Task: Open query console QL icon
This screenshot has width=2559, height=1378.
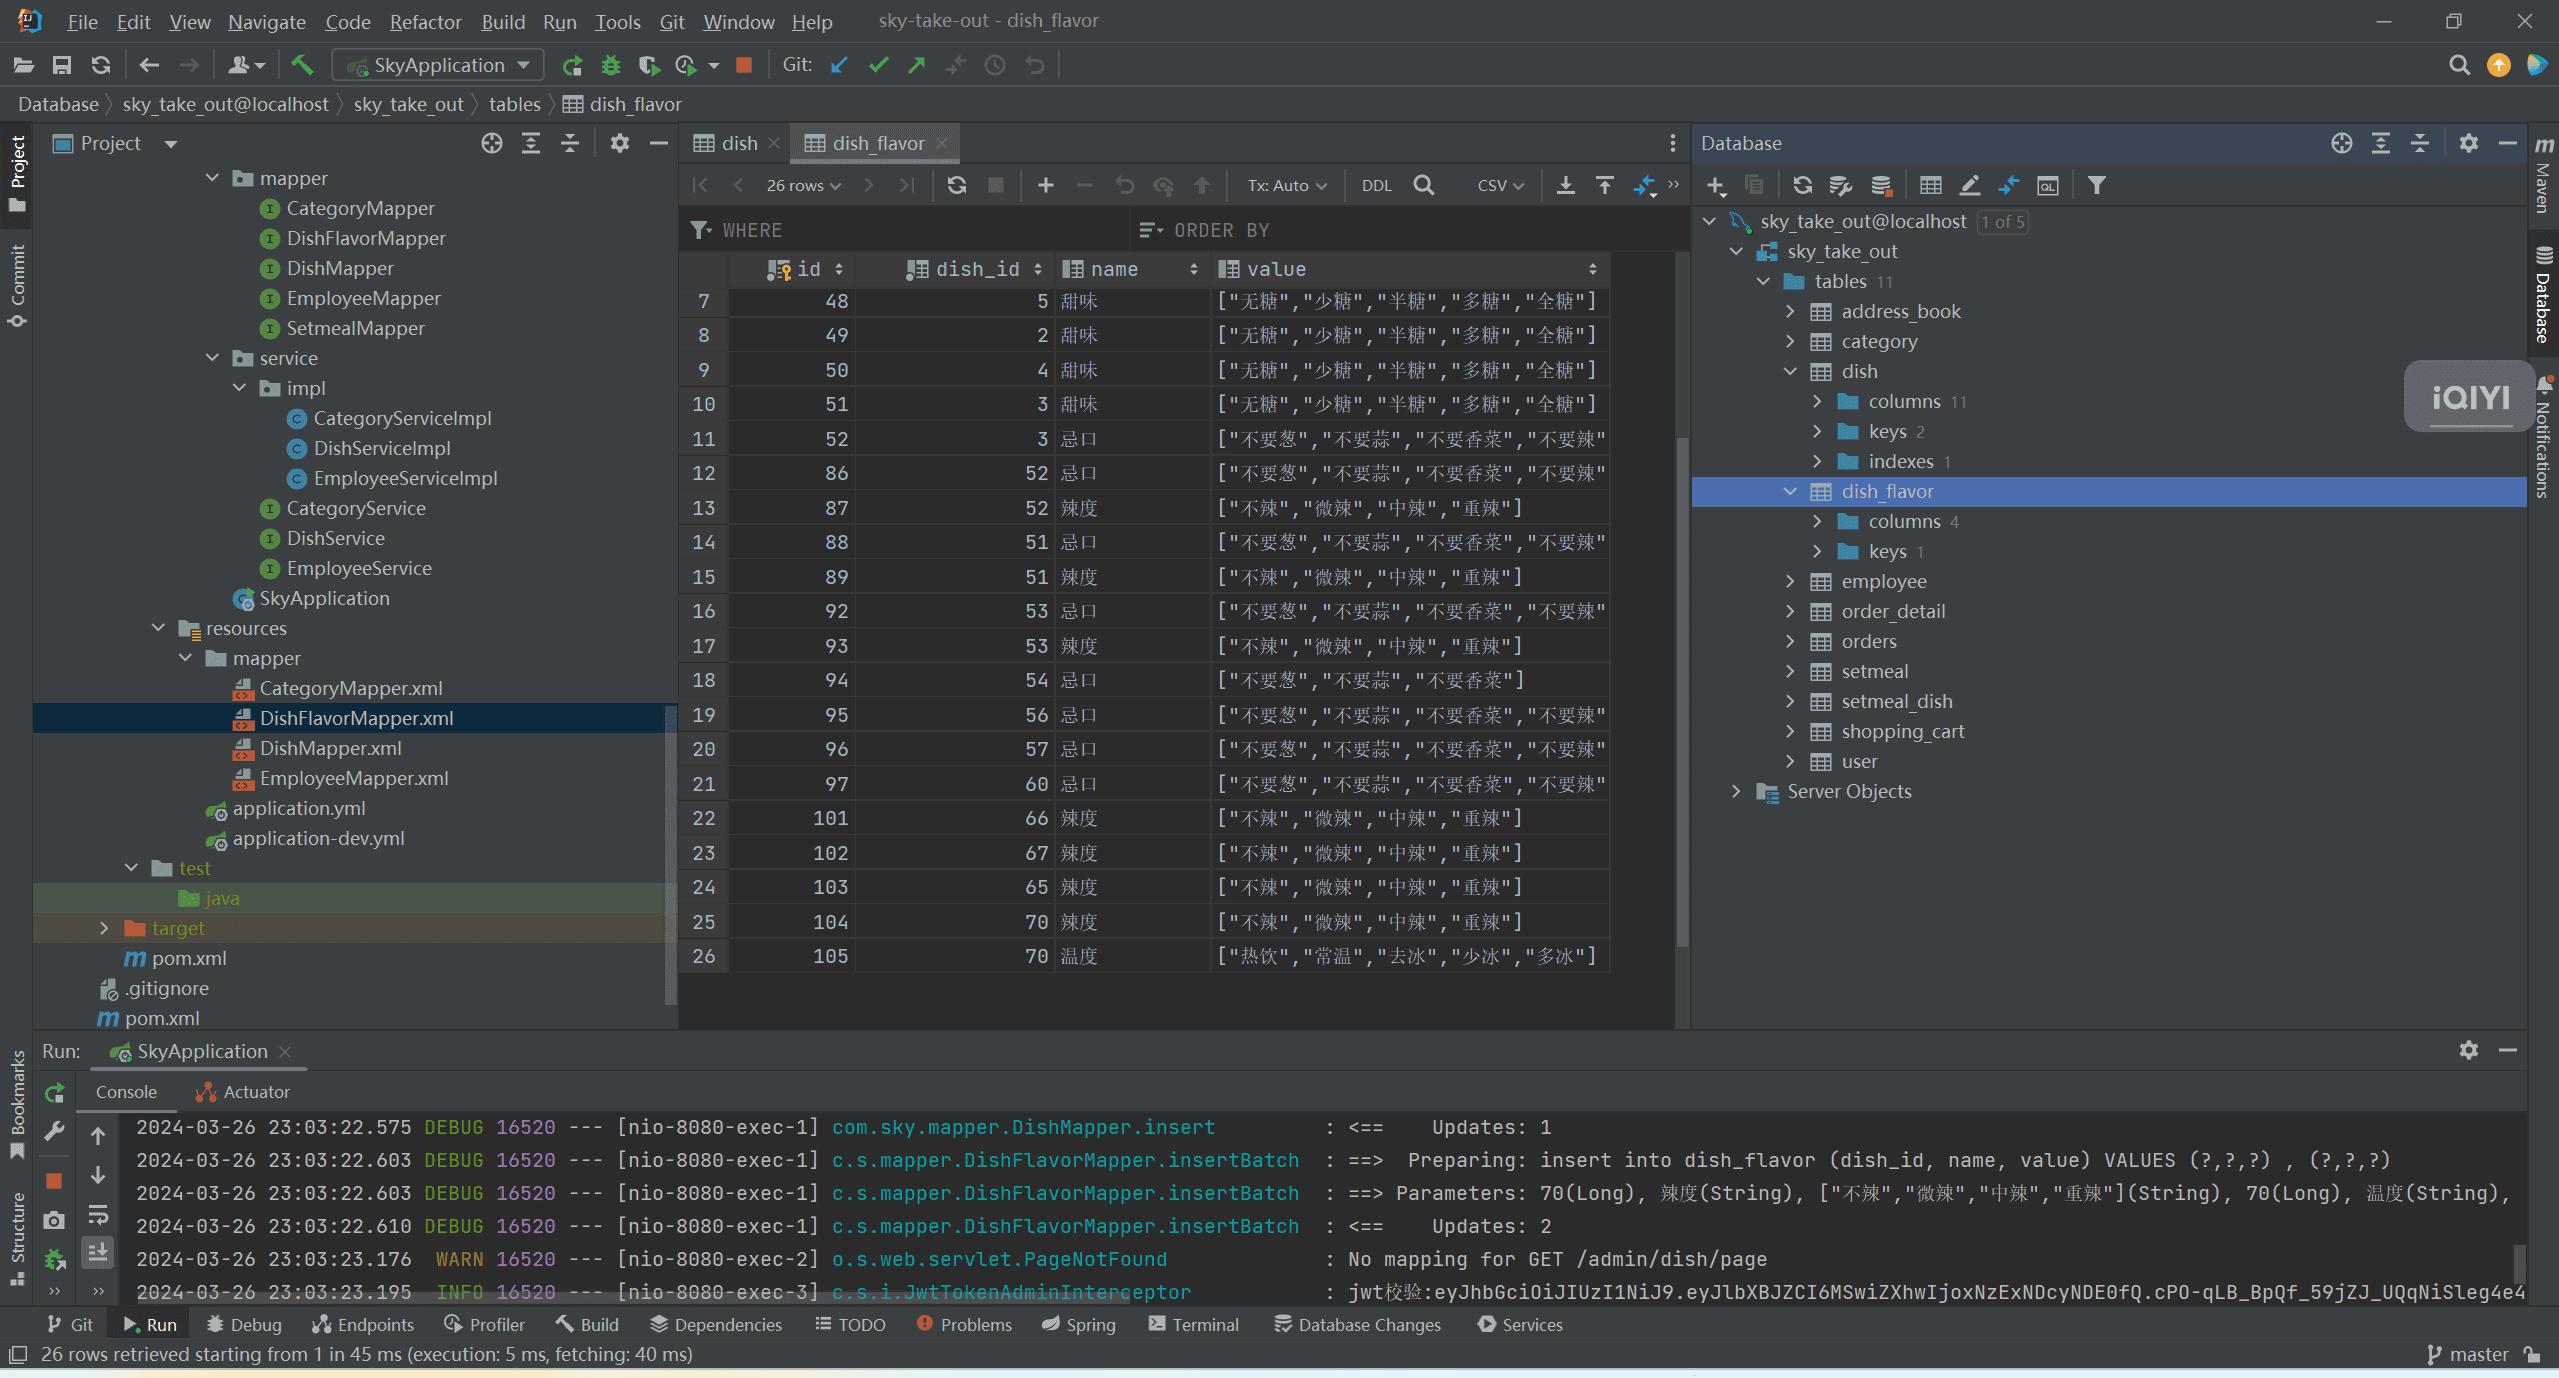Action: [2048, 185]
